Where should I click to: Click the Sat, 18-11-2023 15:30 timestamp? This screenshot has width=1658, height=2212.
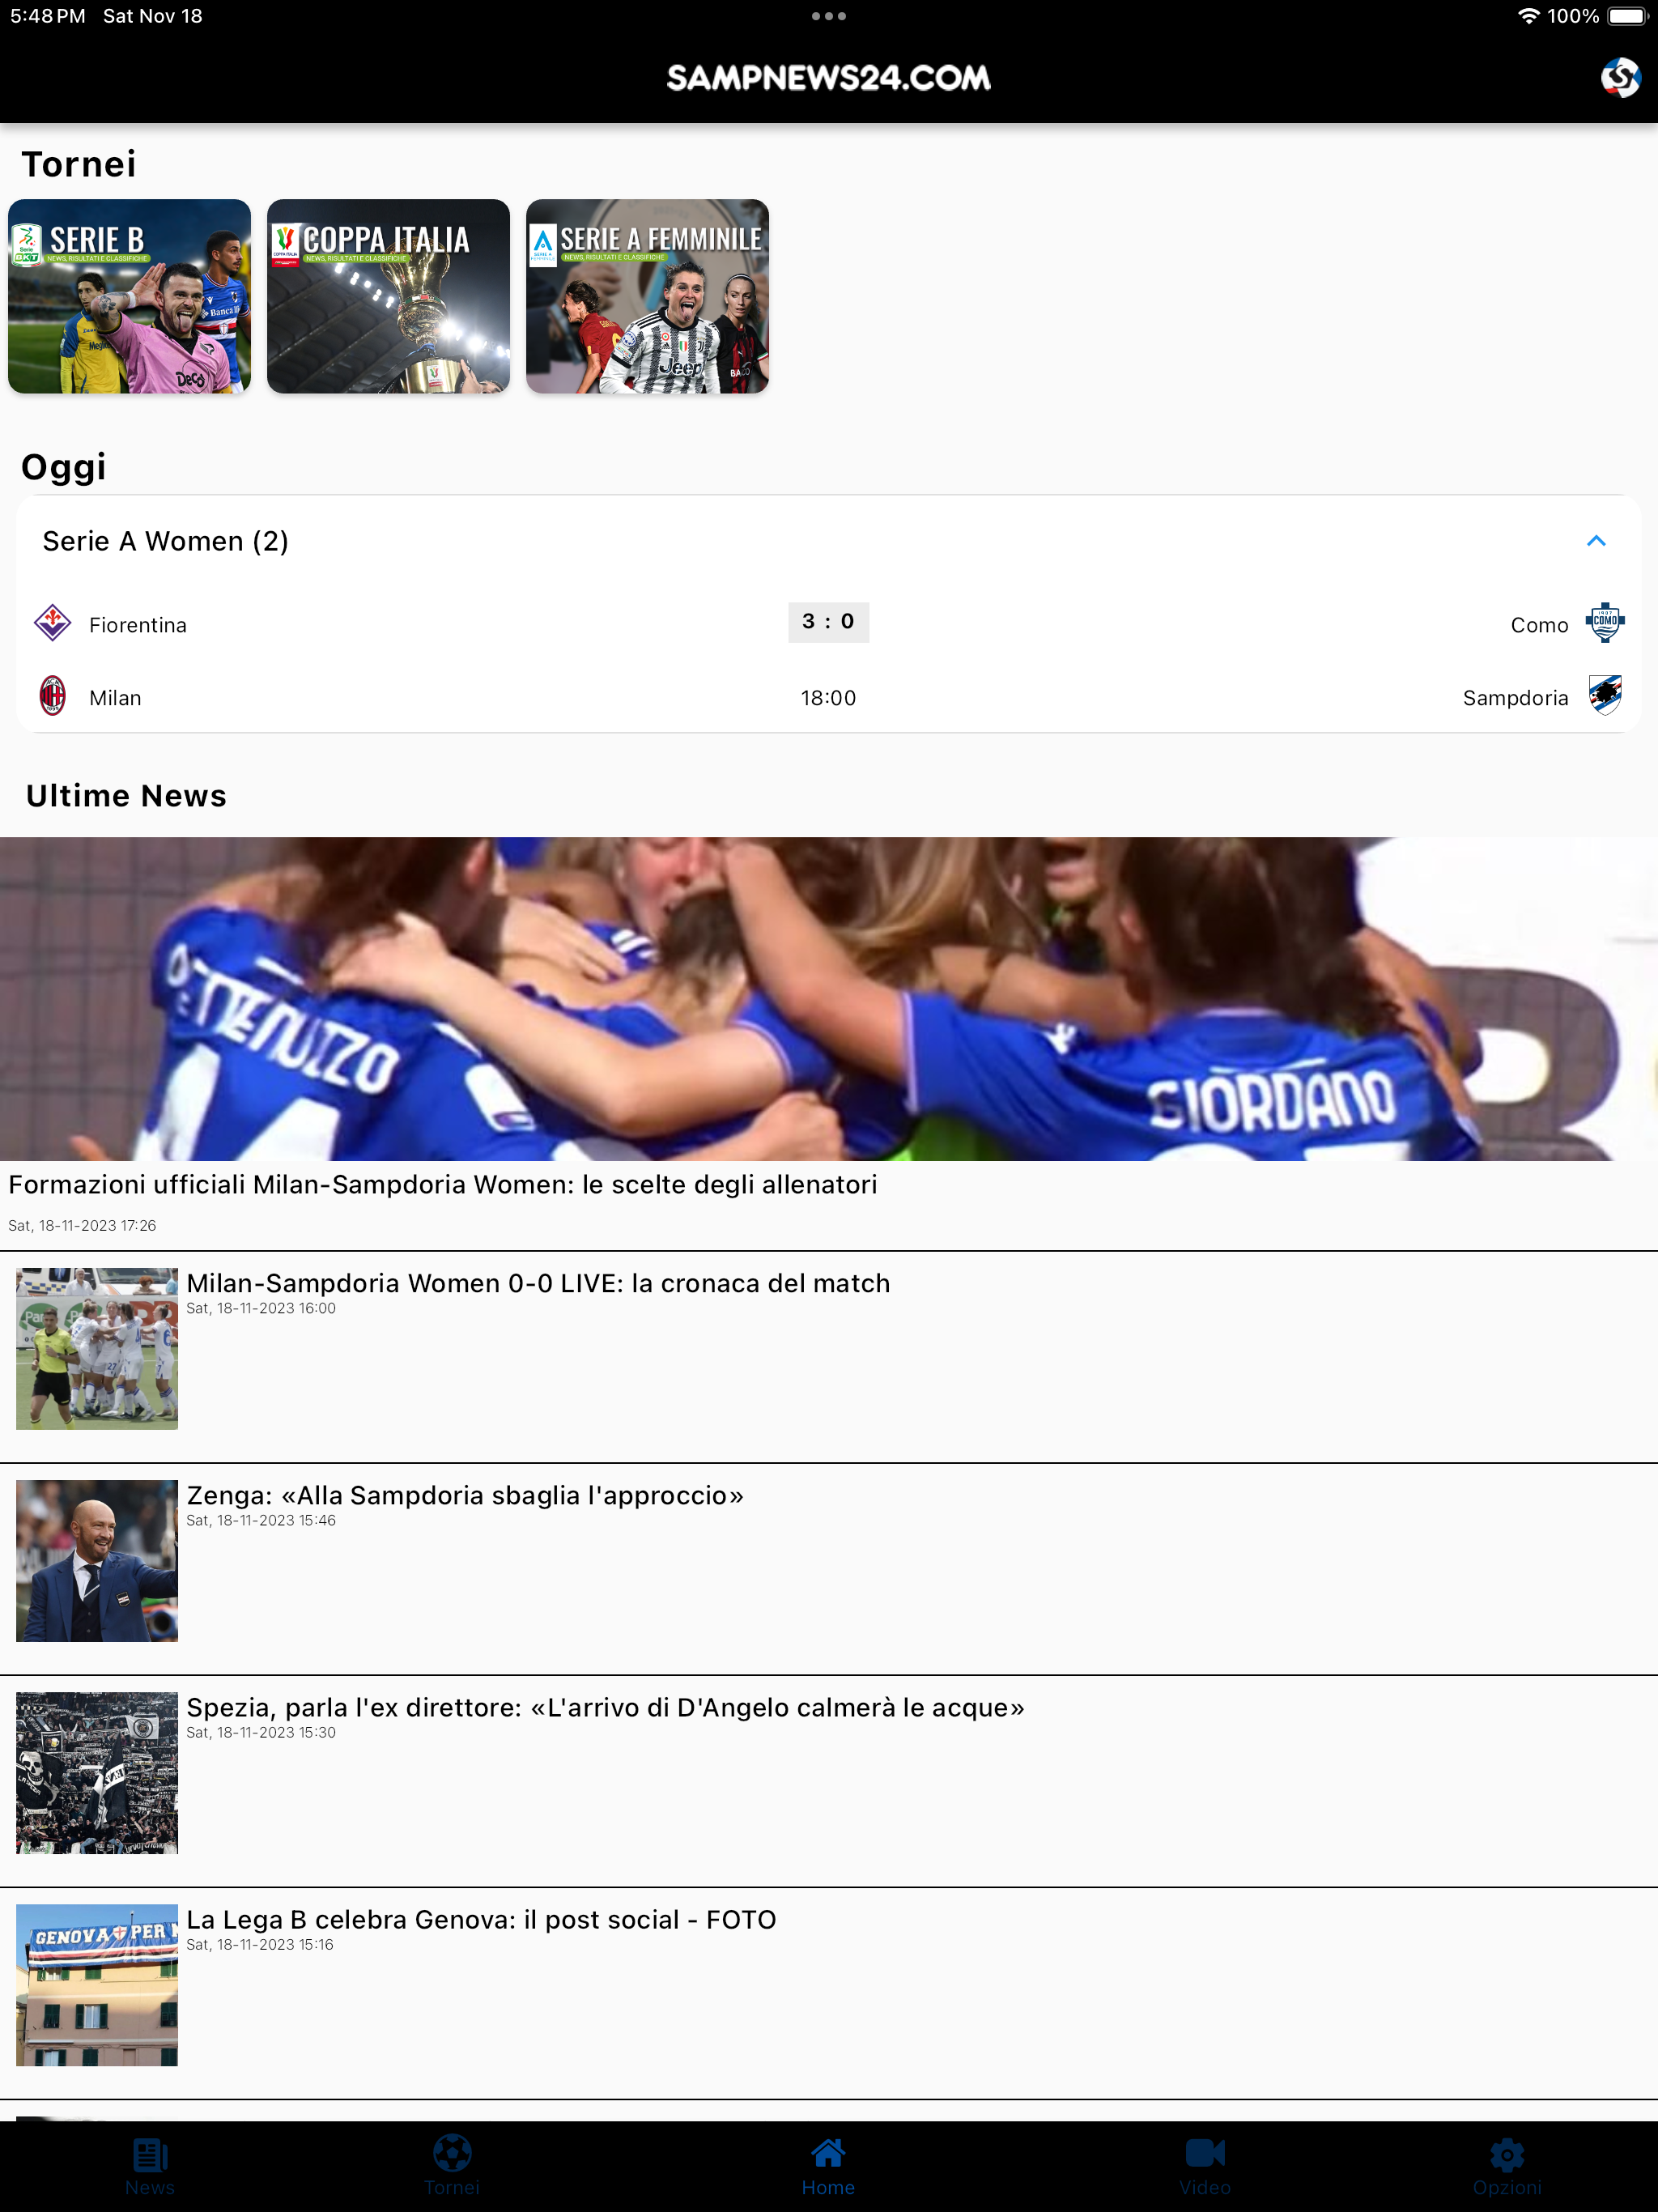point(261,1733)
